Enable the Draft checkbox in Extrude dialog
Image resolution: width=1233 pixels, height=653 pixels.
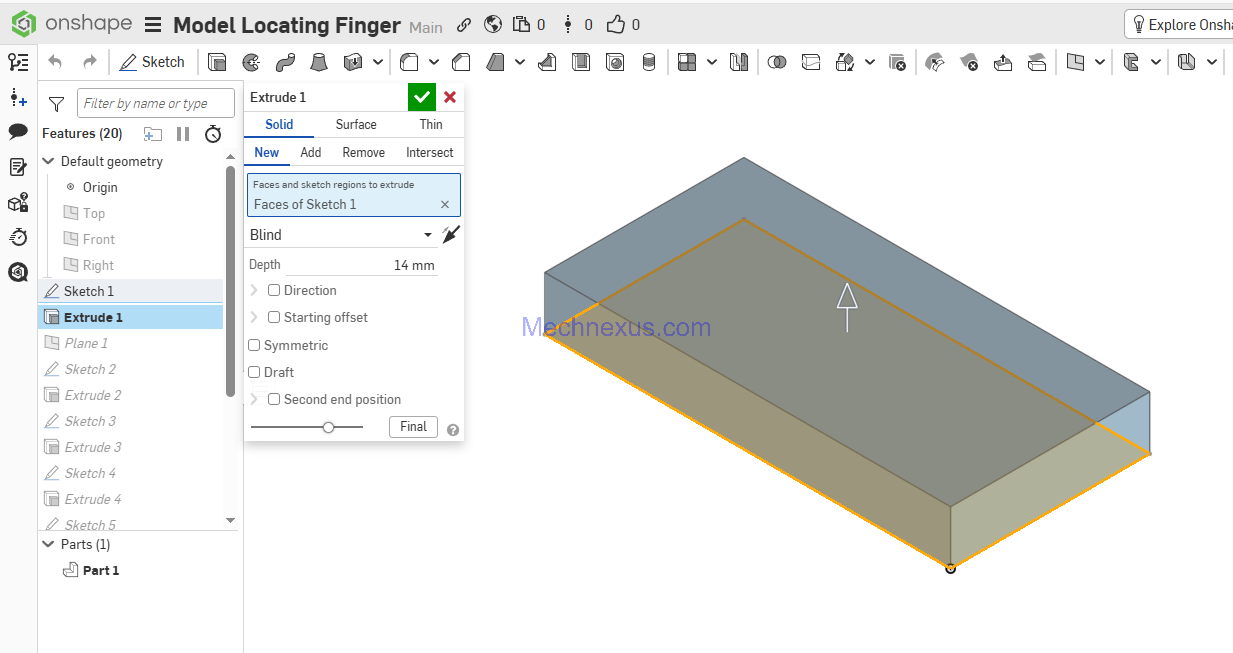254,372
